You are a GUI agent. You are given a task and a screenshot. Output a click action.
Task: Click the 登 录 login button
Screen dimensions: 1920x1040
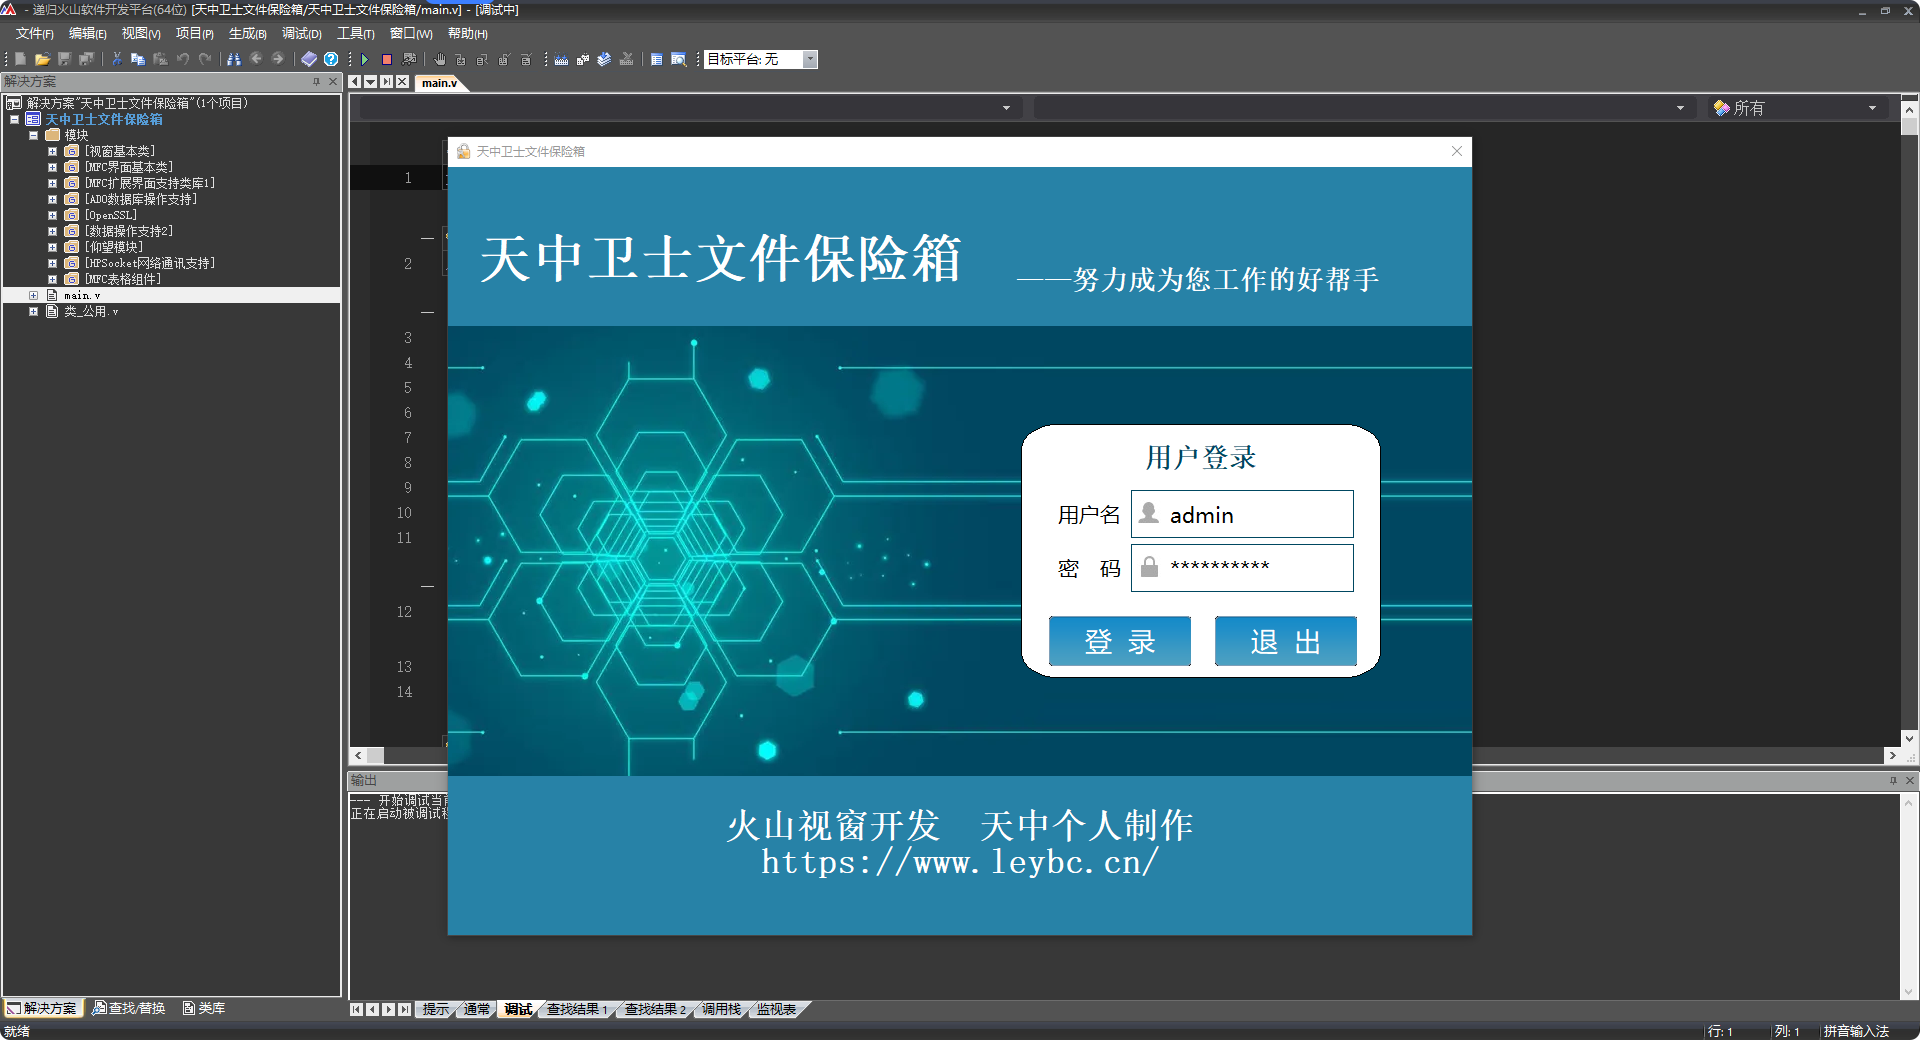pyautogui.click(x=1119, y=642)
